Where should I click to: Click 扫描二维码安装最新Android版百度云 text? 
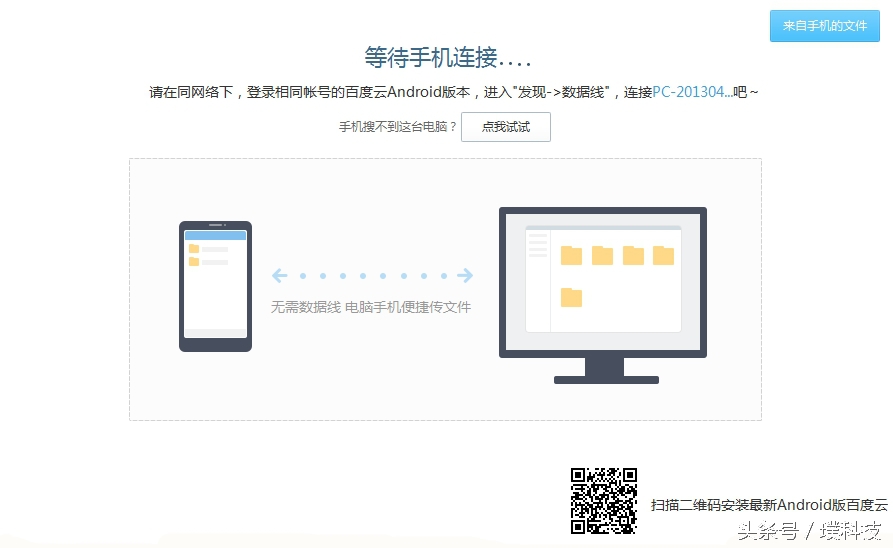tap(769, 505)
